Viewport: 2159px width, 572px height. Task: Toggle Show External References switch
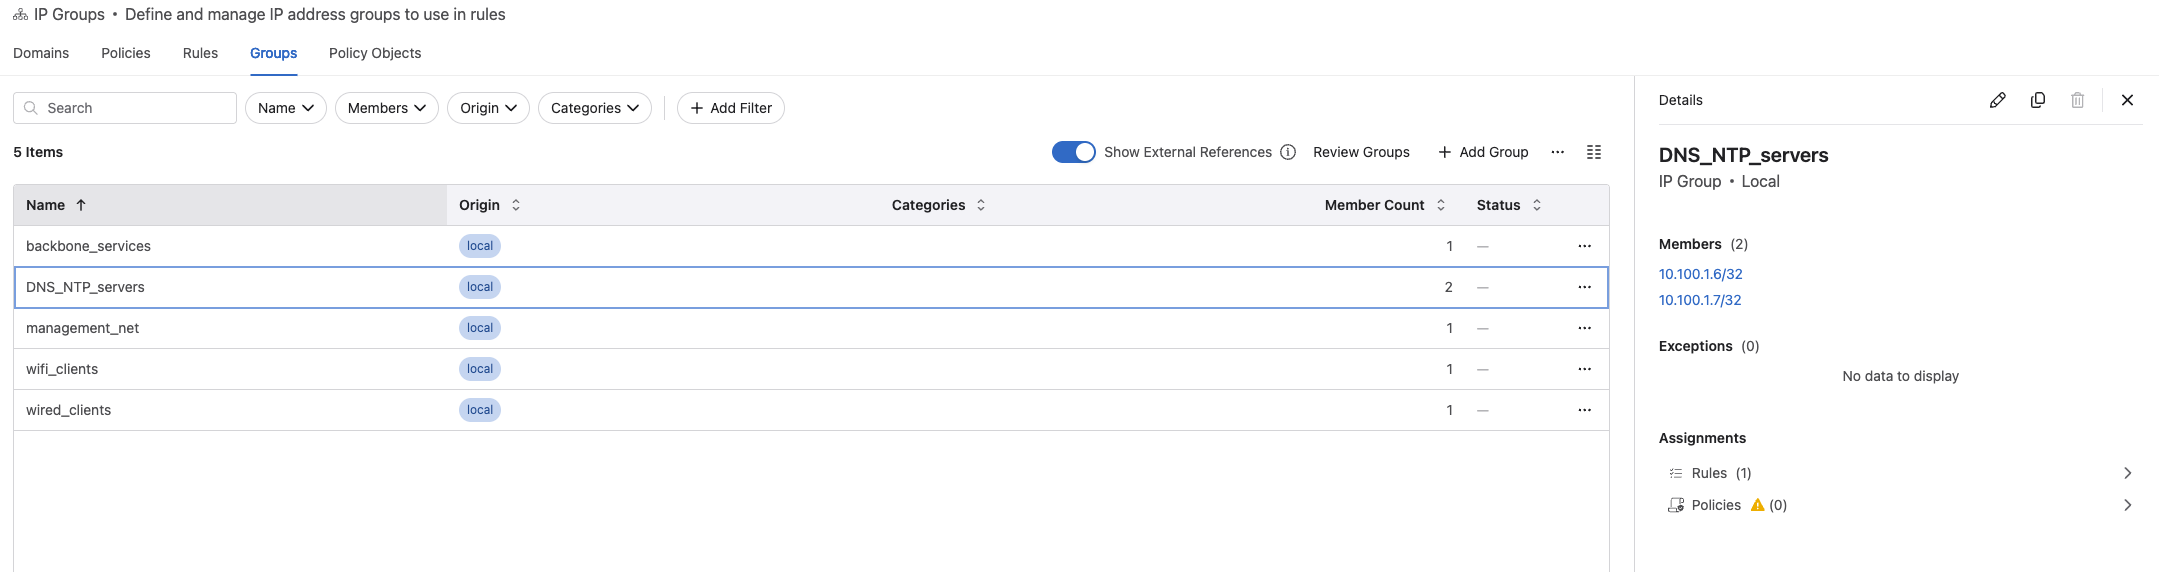(1073, 152)
